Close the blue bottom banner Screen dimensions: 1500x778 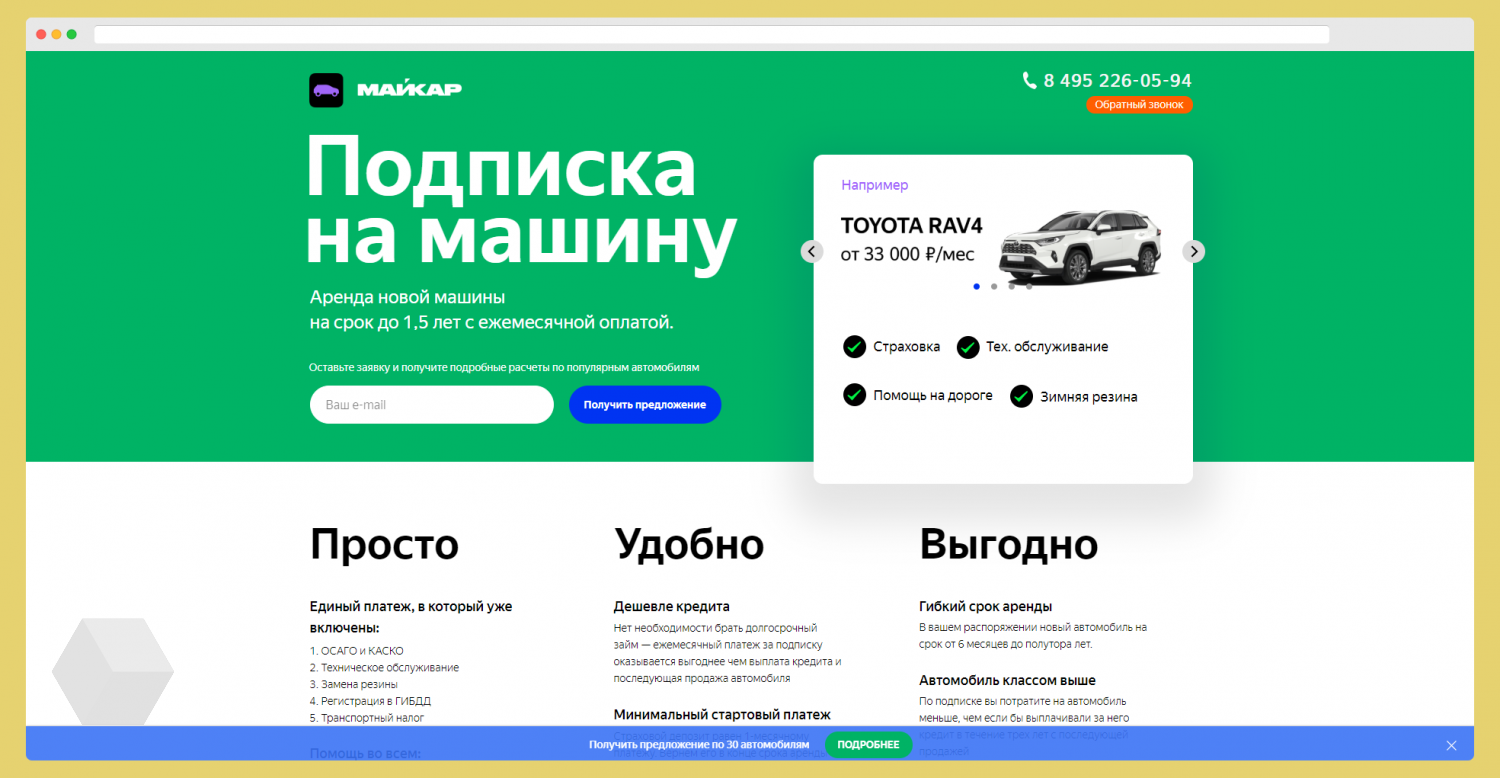1451,745
